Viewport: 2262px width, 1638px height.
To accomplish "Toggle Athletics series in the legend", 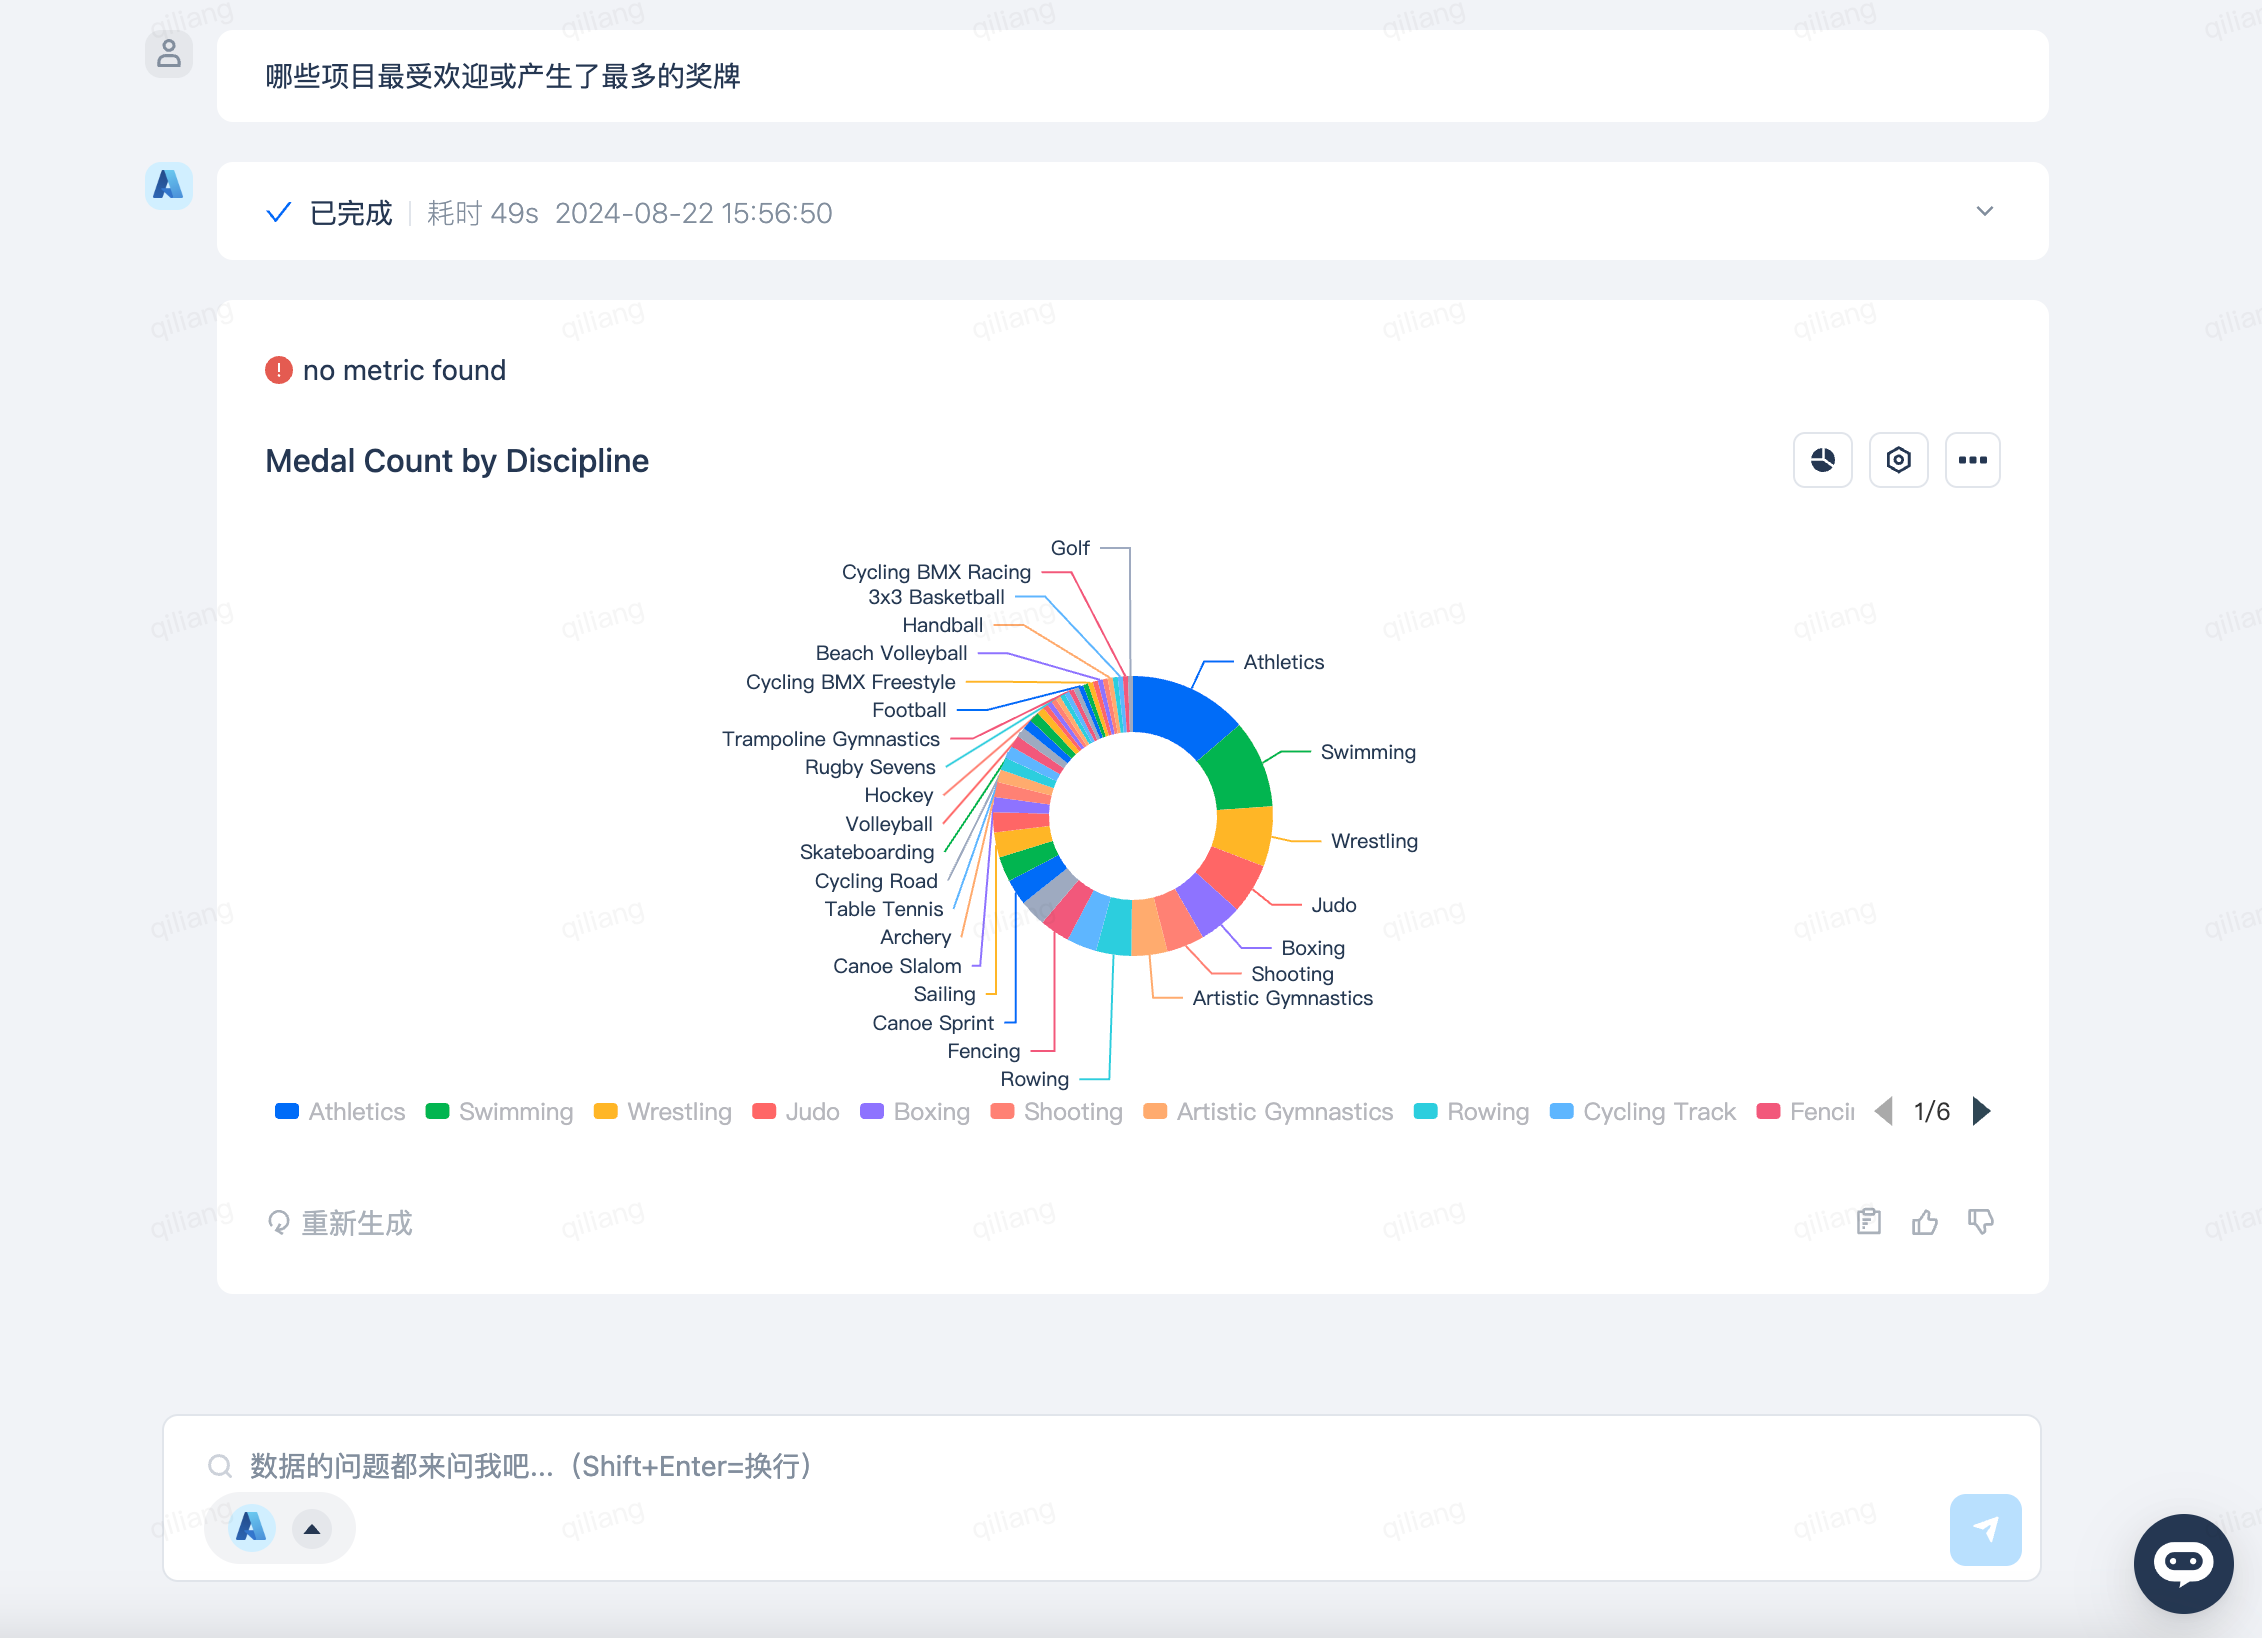I will (x=340, y=1112).
